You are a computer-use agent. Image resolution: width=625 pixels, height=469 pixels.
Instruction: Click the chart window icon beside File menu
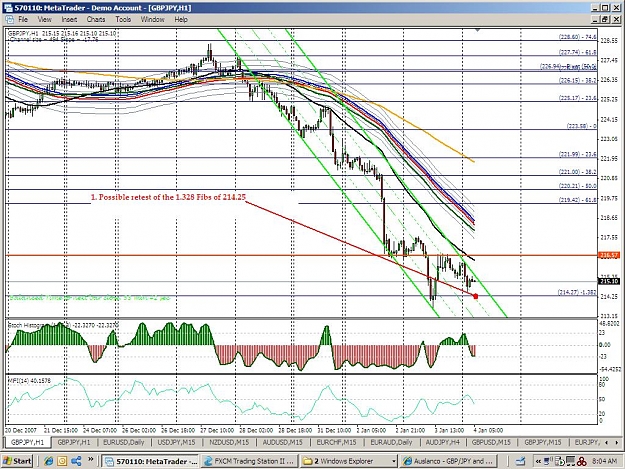(9, 20)
